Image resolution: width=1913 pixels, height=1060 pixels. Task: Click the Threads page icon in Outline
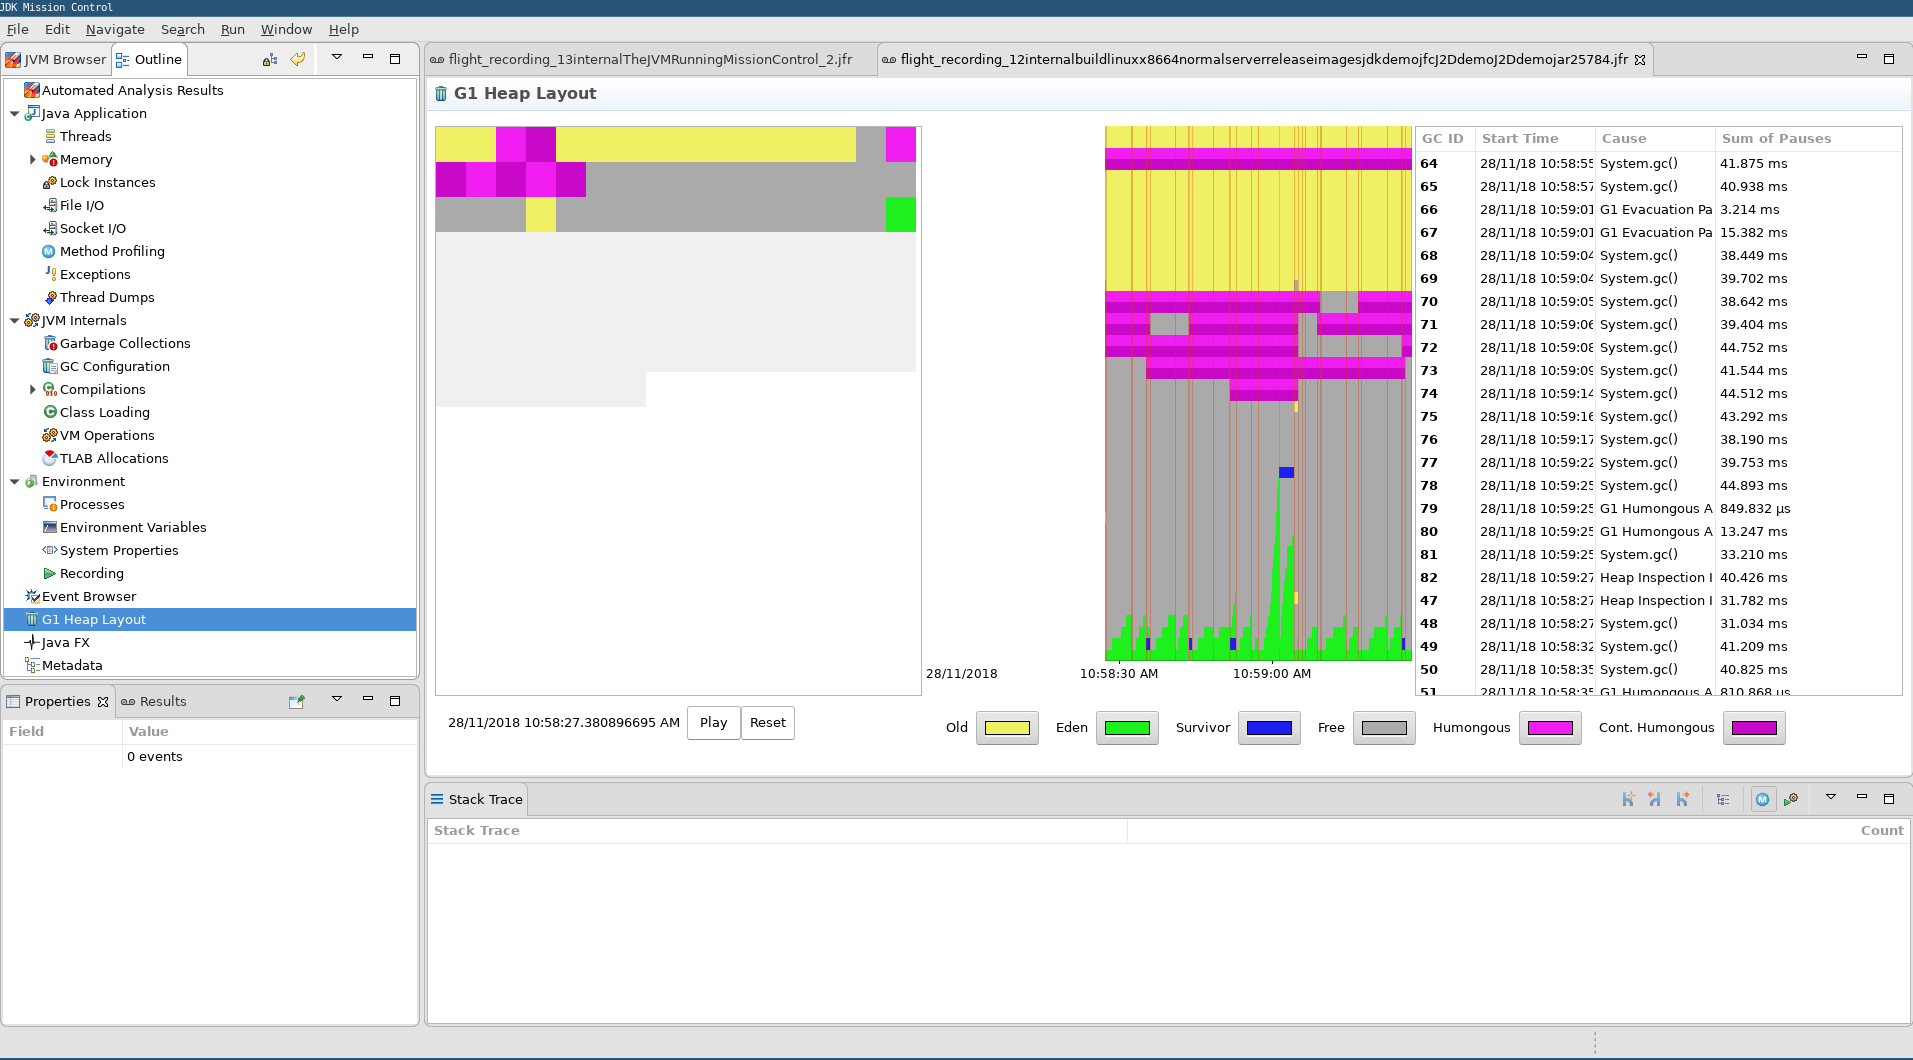[50, 136]
